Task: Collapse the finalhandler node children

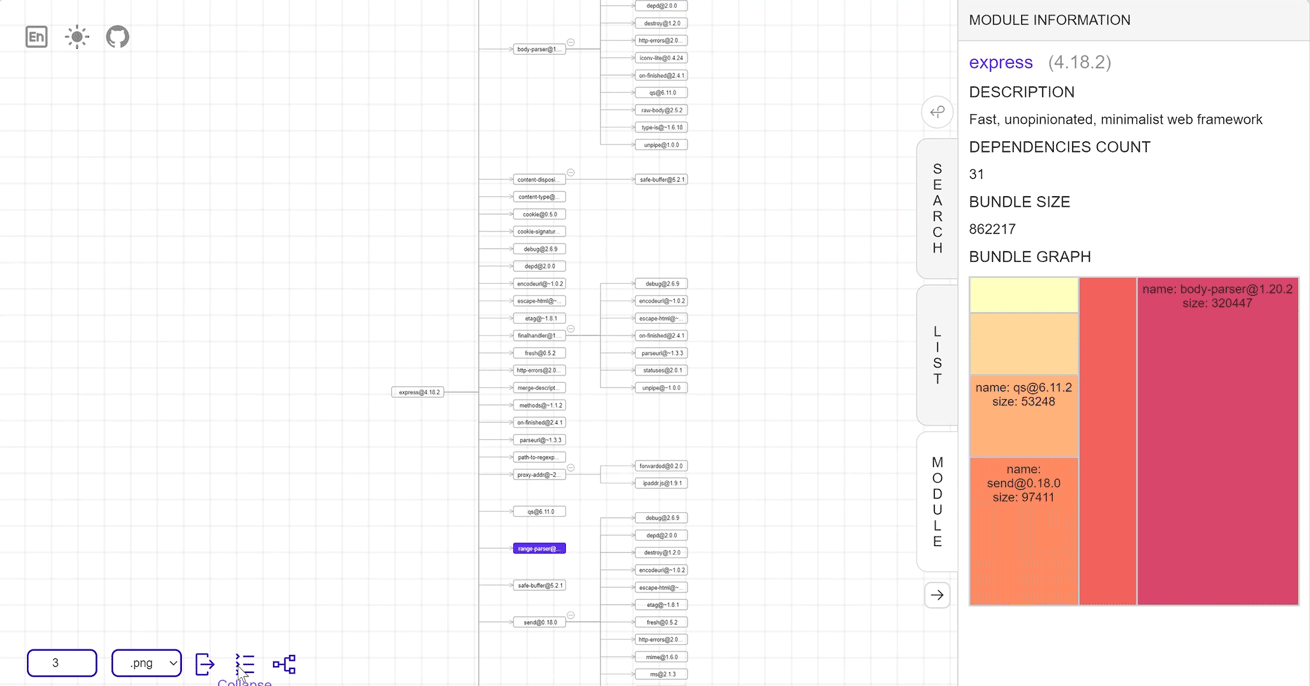Action: point(571,329)
